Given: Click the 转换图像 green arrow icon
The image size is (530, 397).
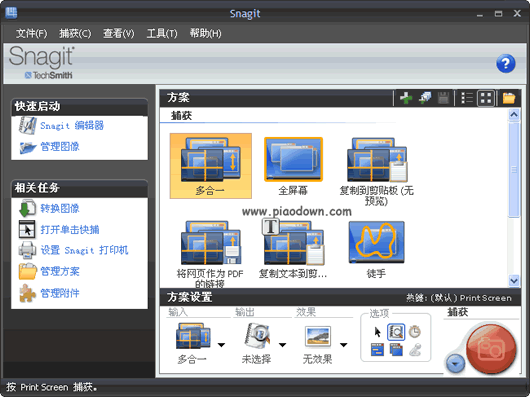Looking at the screenshot, I should coord(27,208).
